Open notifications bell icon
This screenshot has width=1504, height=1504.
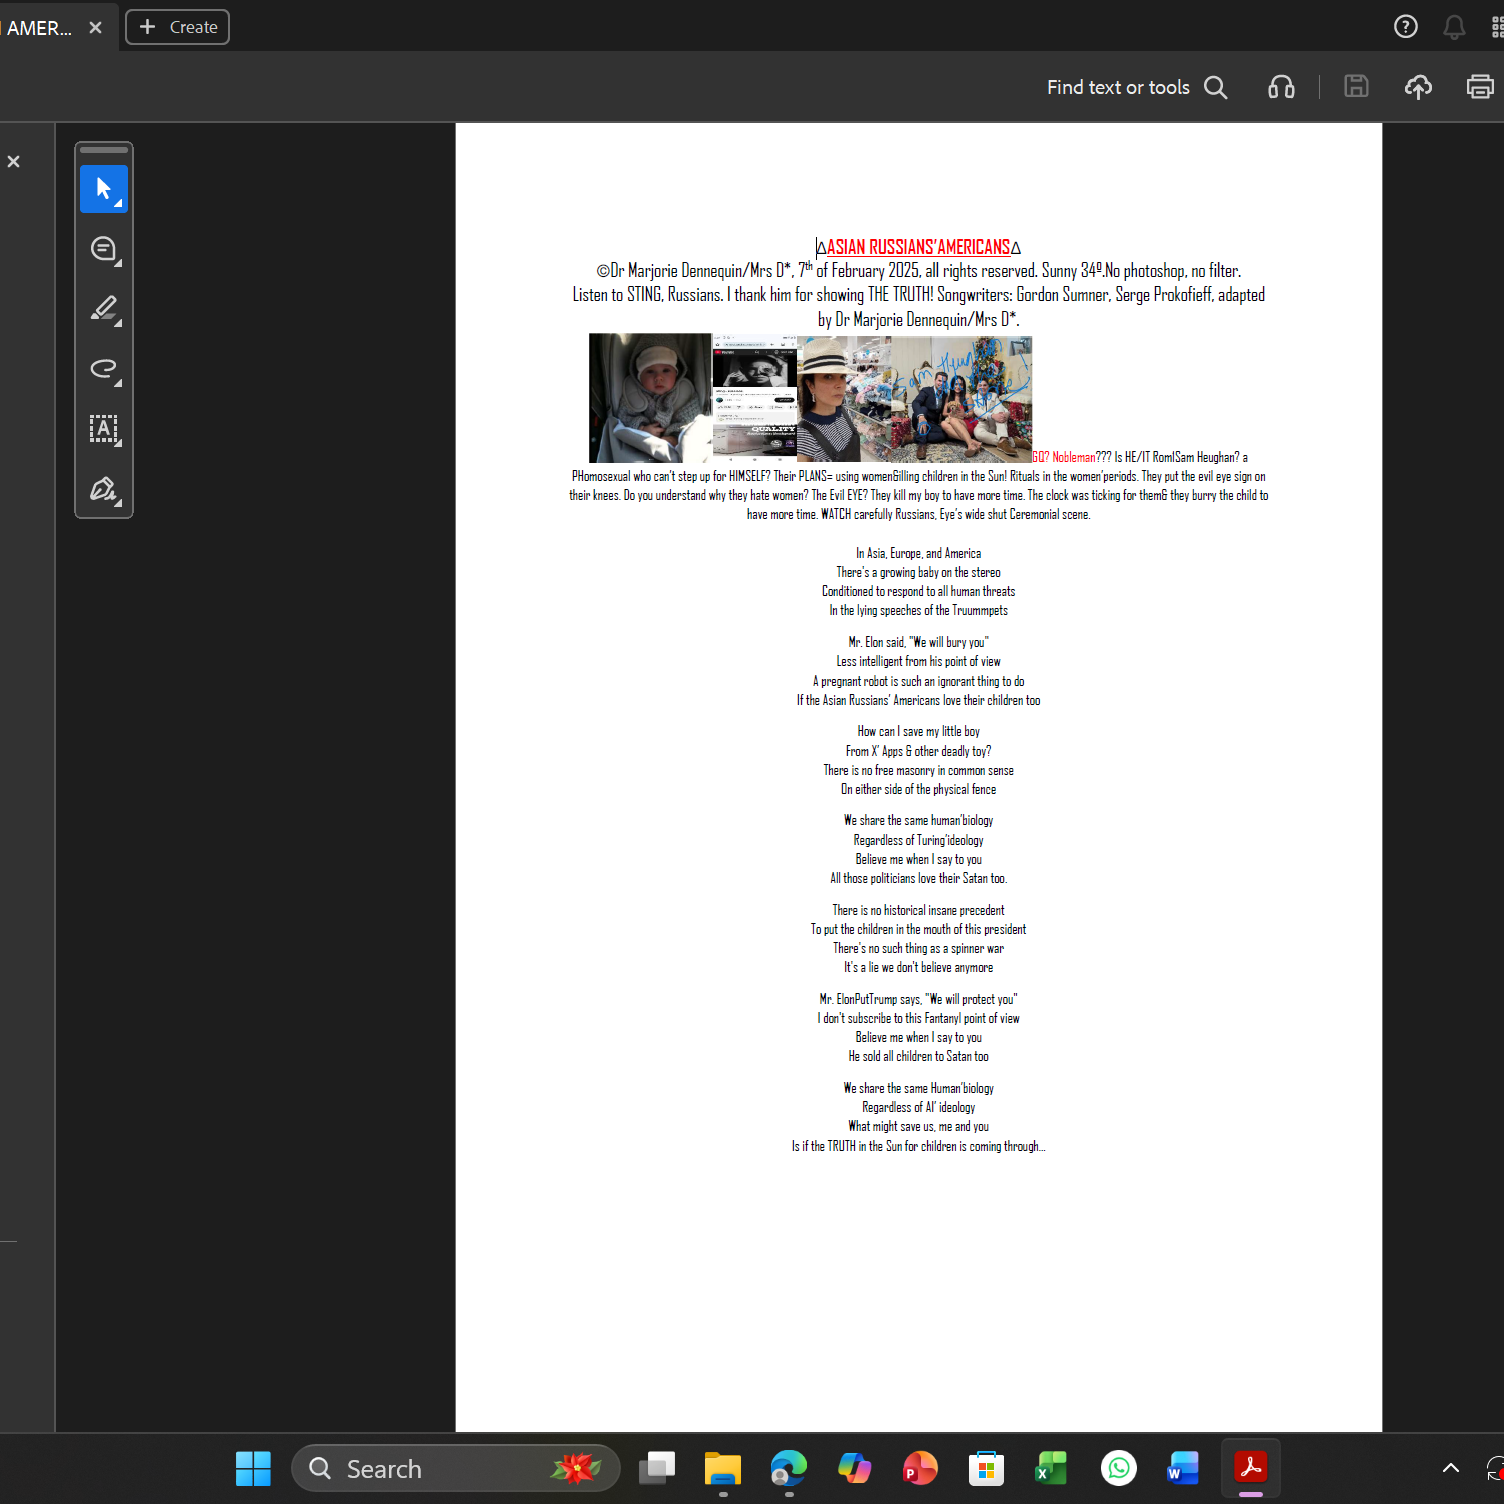point(1454,27)
